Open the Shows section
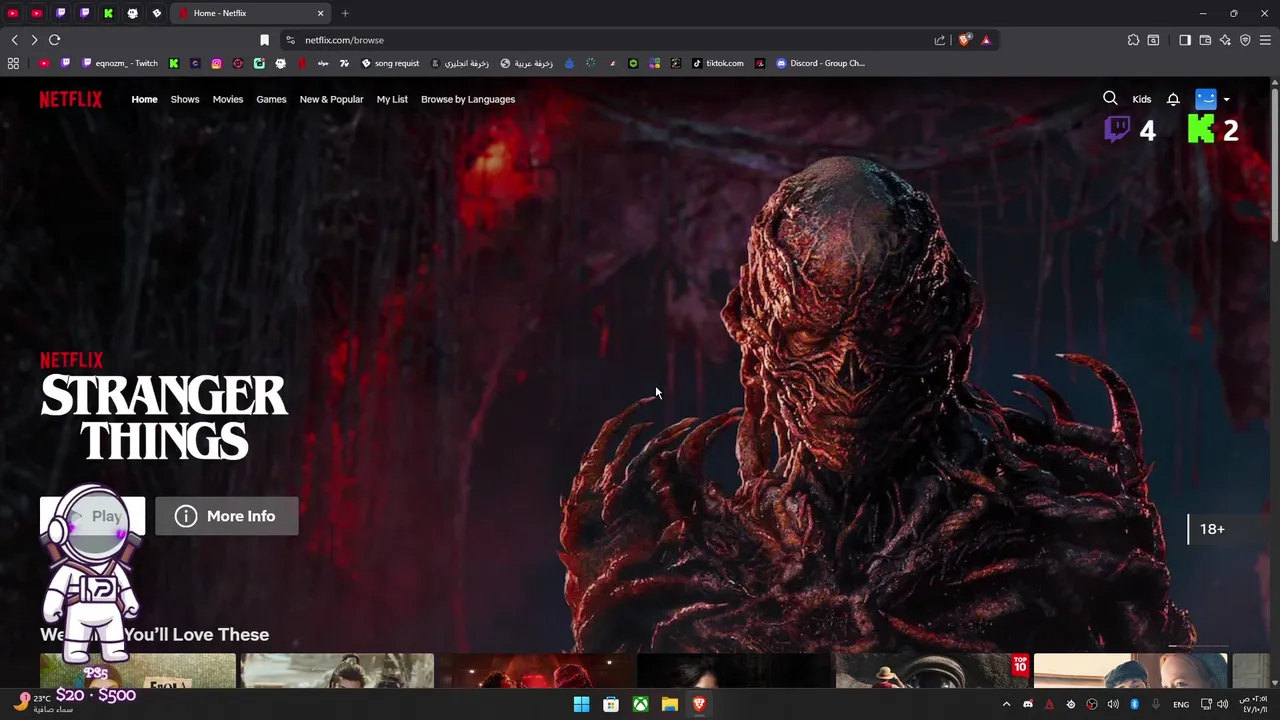This screenshot has height=720, width=1280. point(185,99)
